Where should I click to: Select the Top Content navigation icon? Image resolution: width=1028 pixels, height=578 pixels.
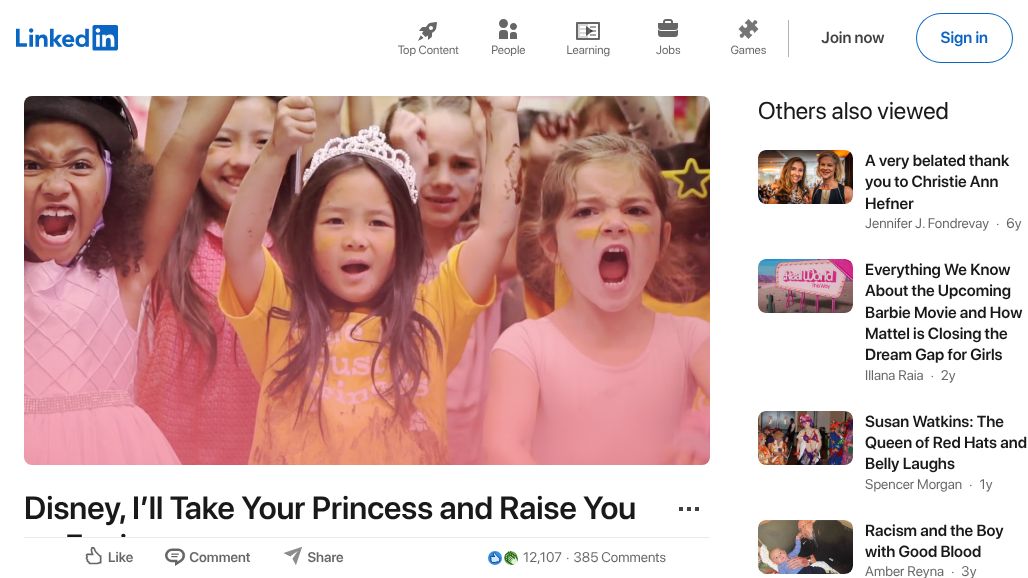tap(428, 30)
